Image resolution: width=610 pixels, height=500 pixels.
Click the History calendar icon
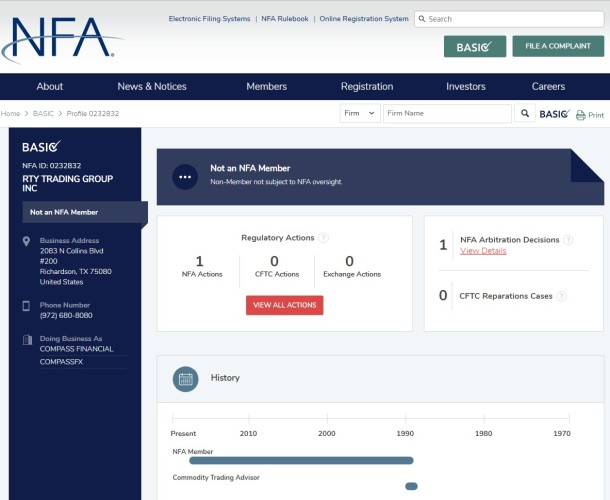pos(186,379)
